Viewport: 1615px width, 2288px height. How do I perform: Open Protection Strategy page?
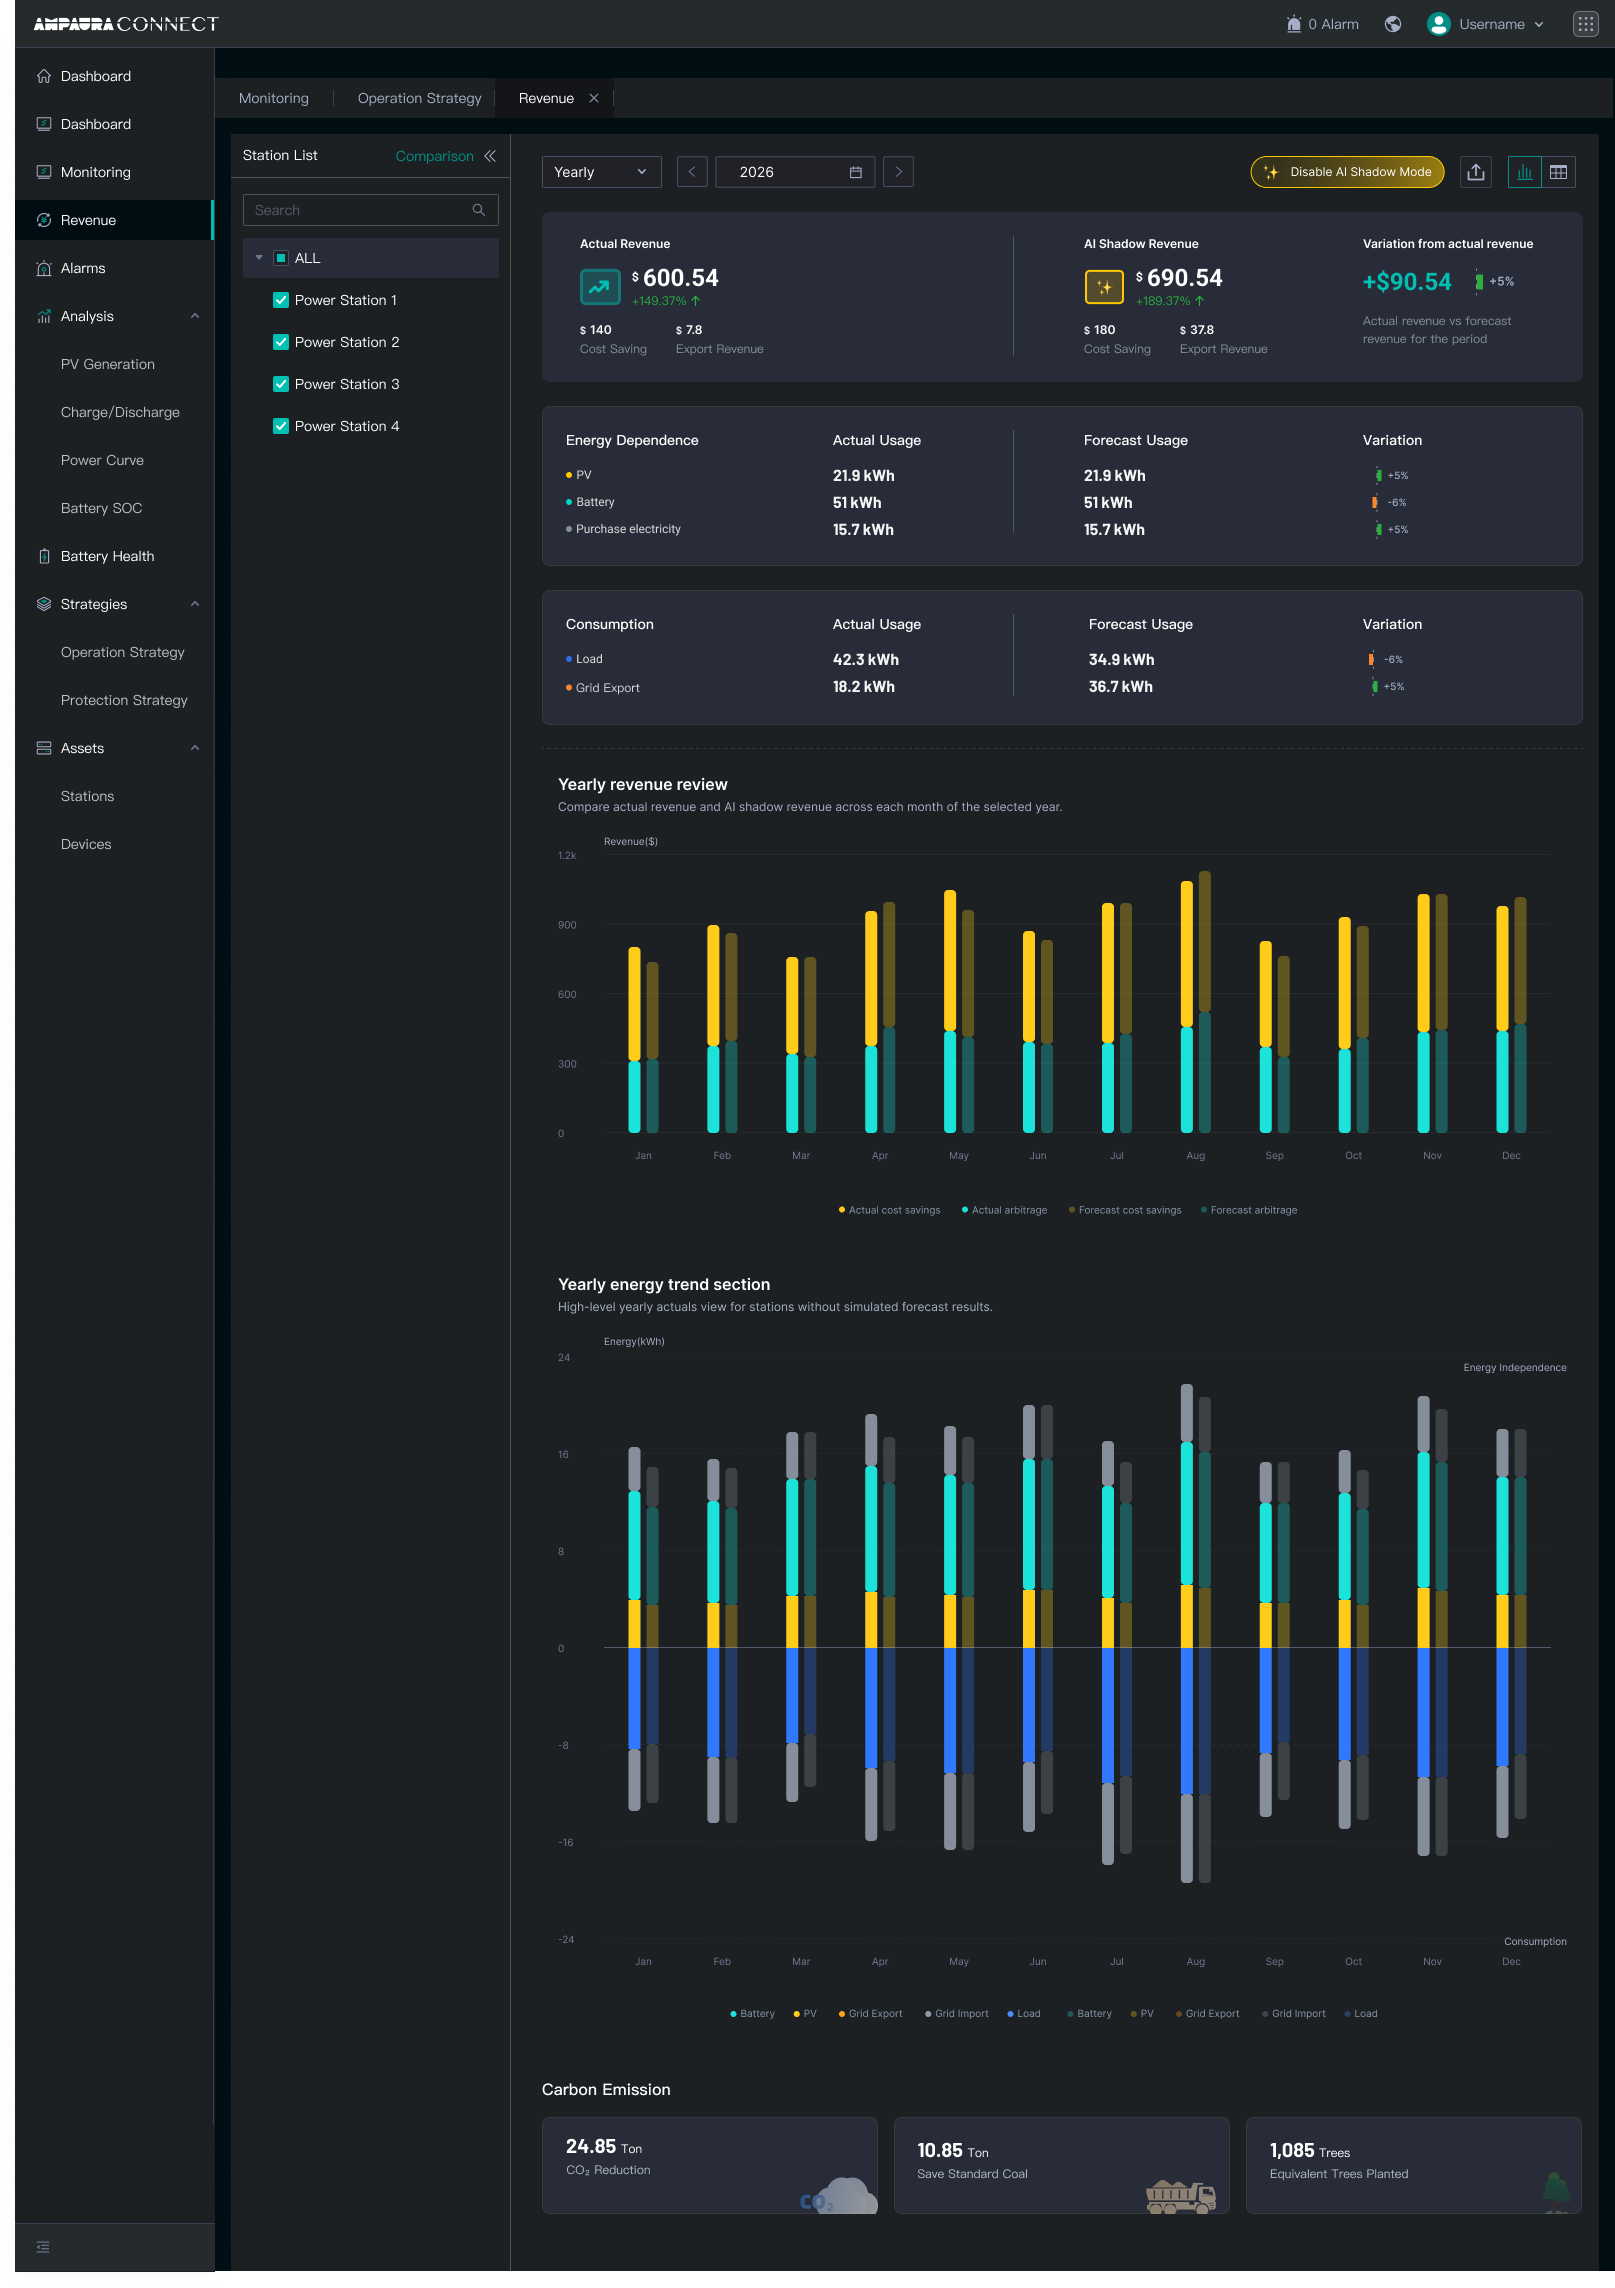click(124, 700)
